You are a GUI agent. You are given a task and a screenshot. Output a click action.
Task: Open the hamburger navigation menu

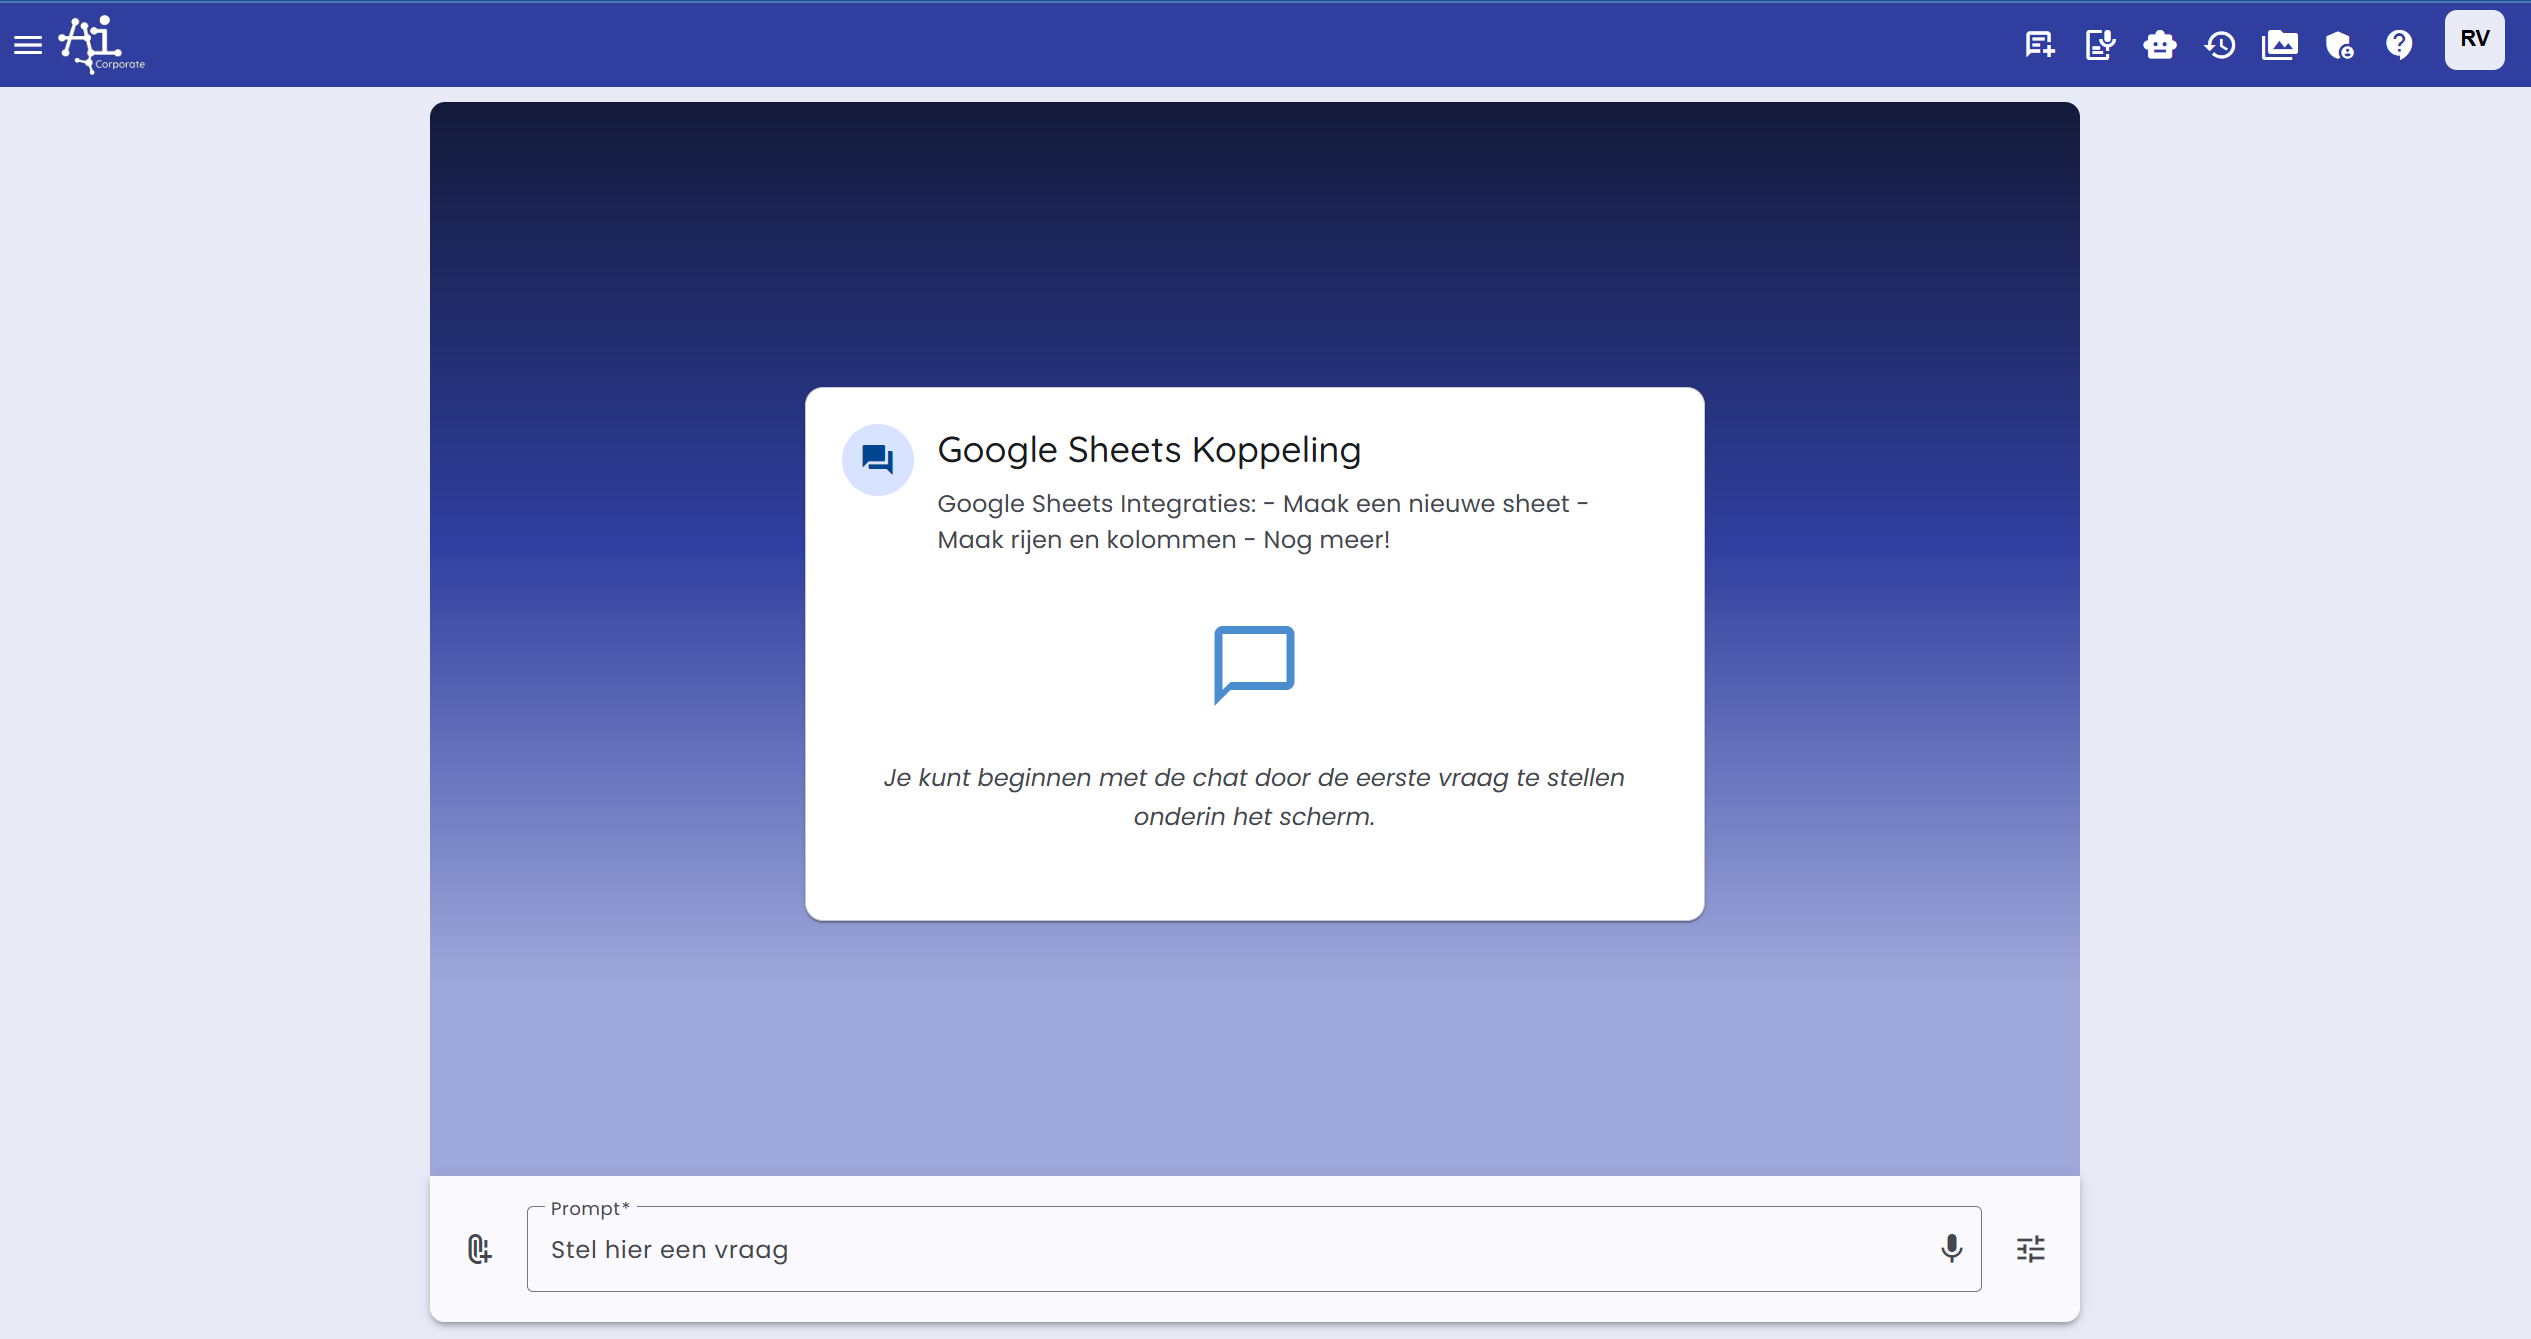(x=28, y=44)
